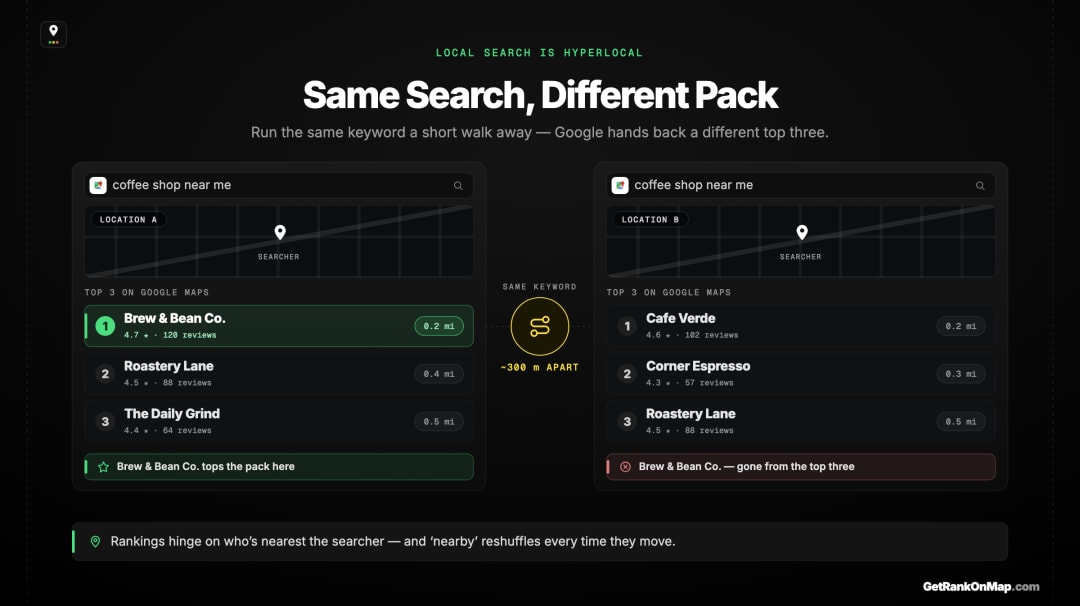This screenshot has height=606, width=1080.
Task: Click the rank 2 badge beside Corner Espresso
Action: coord(627,374)
